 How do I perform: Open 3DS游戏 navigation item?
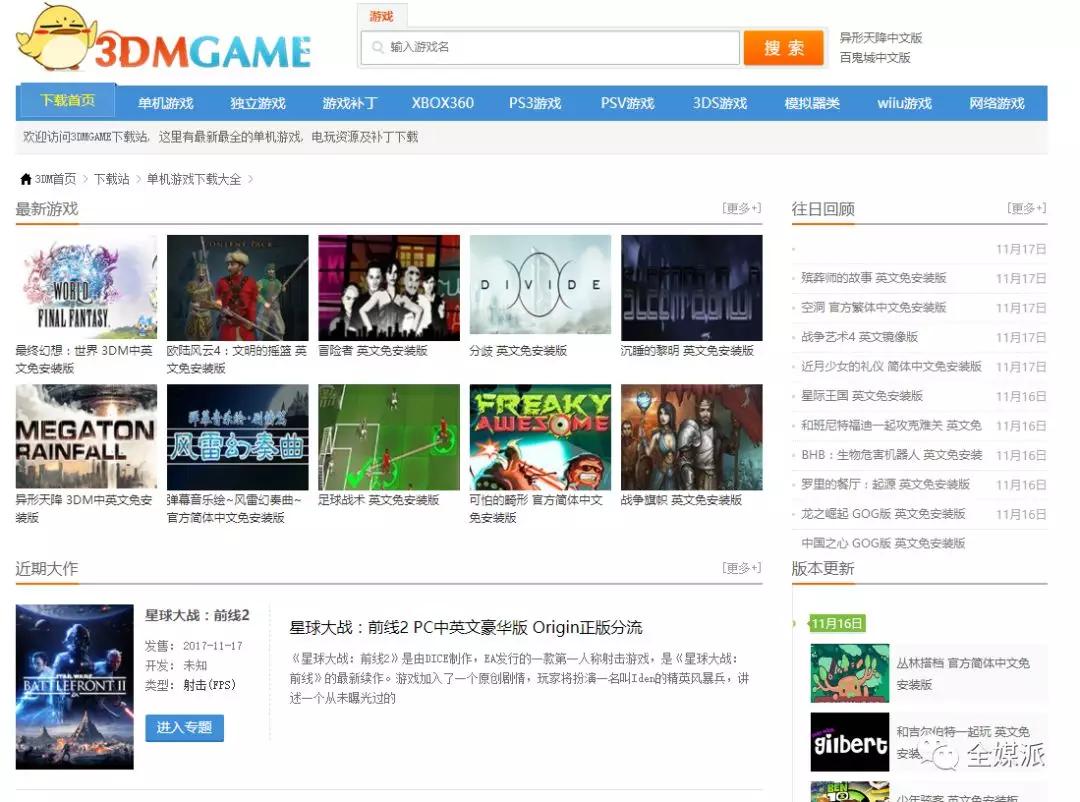click(x=720, y=103)
